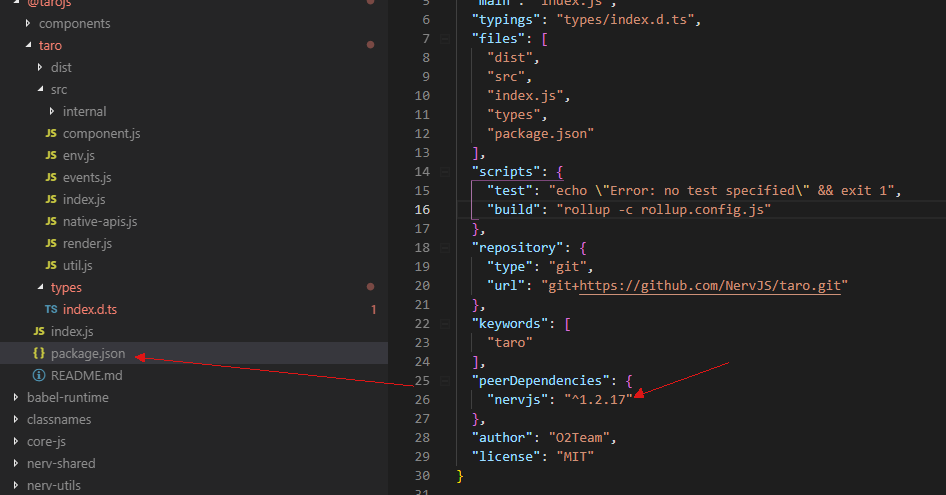Click JS icon of render.js

51,243
